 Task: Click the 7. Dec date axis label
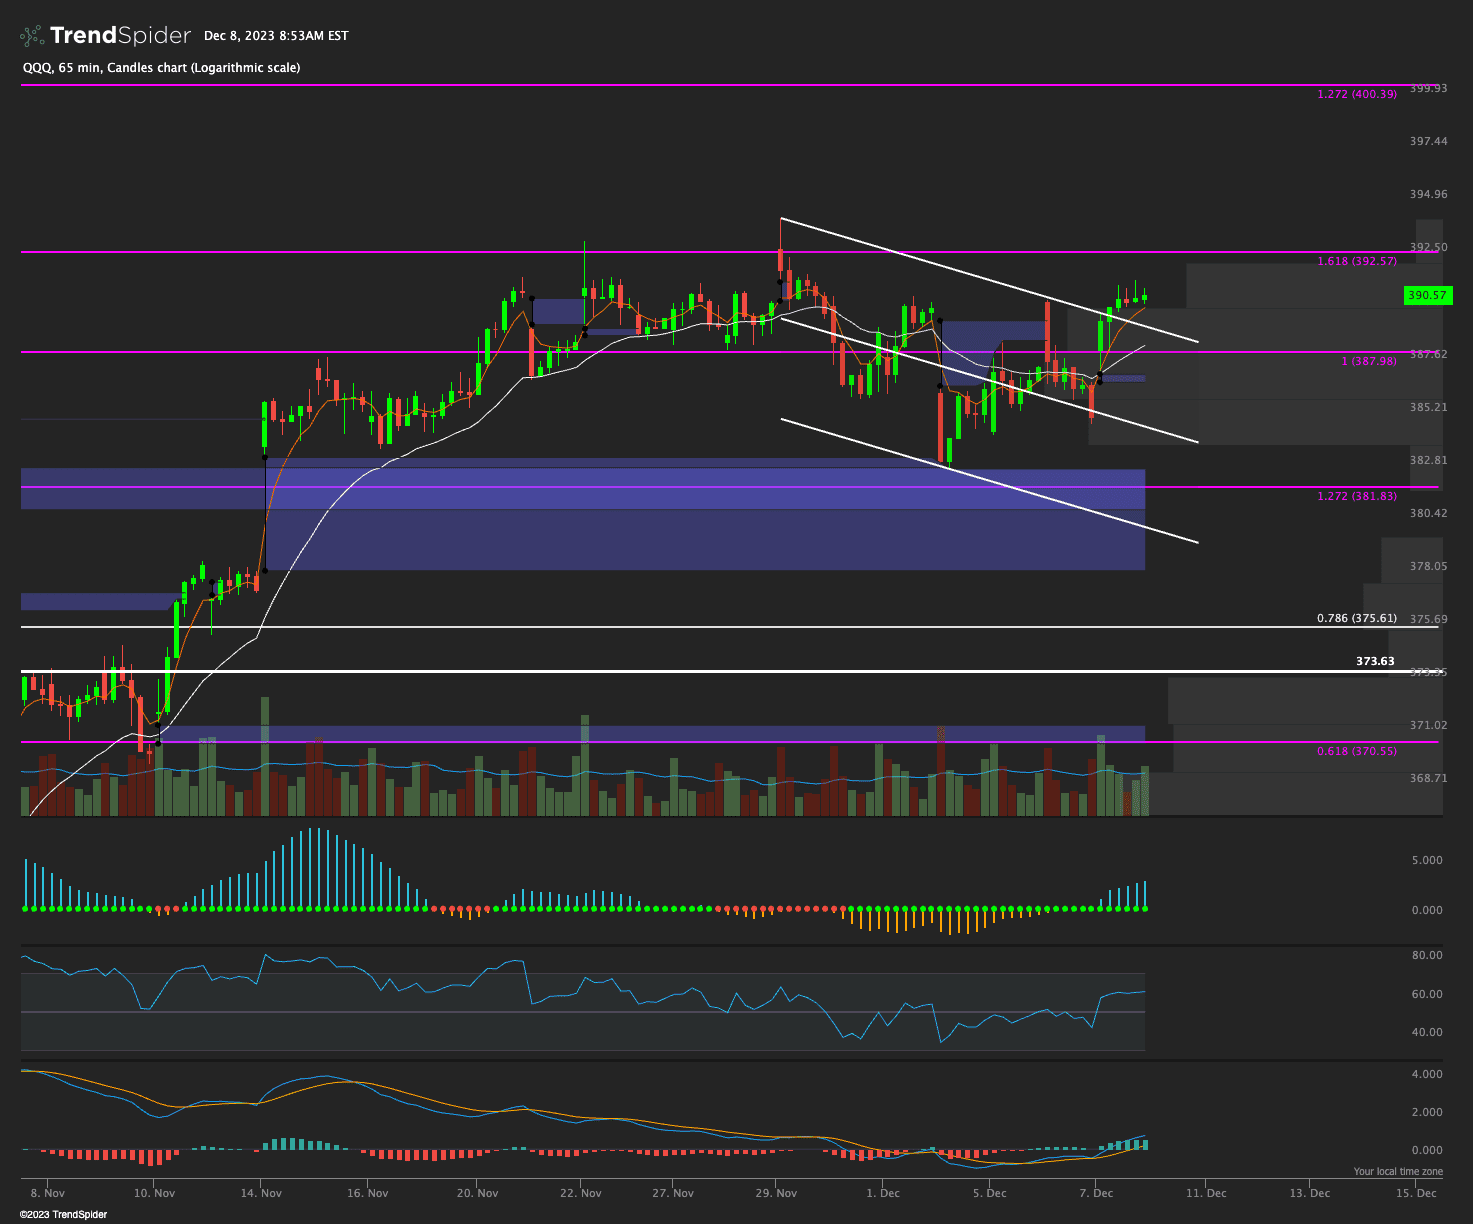(x=1097, y=1193)
